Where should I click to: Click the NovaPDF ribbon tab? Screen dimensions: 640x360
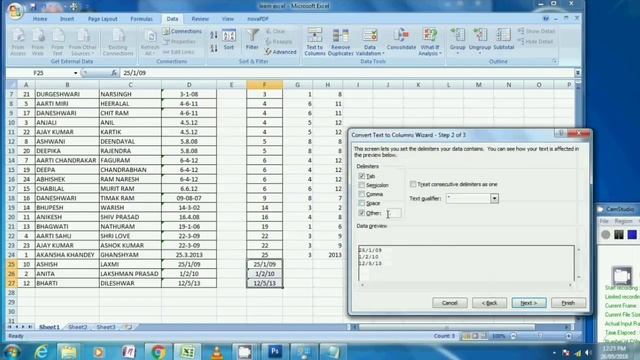click(x=258, y=19)
